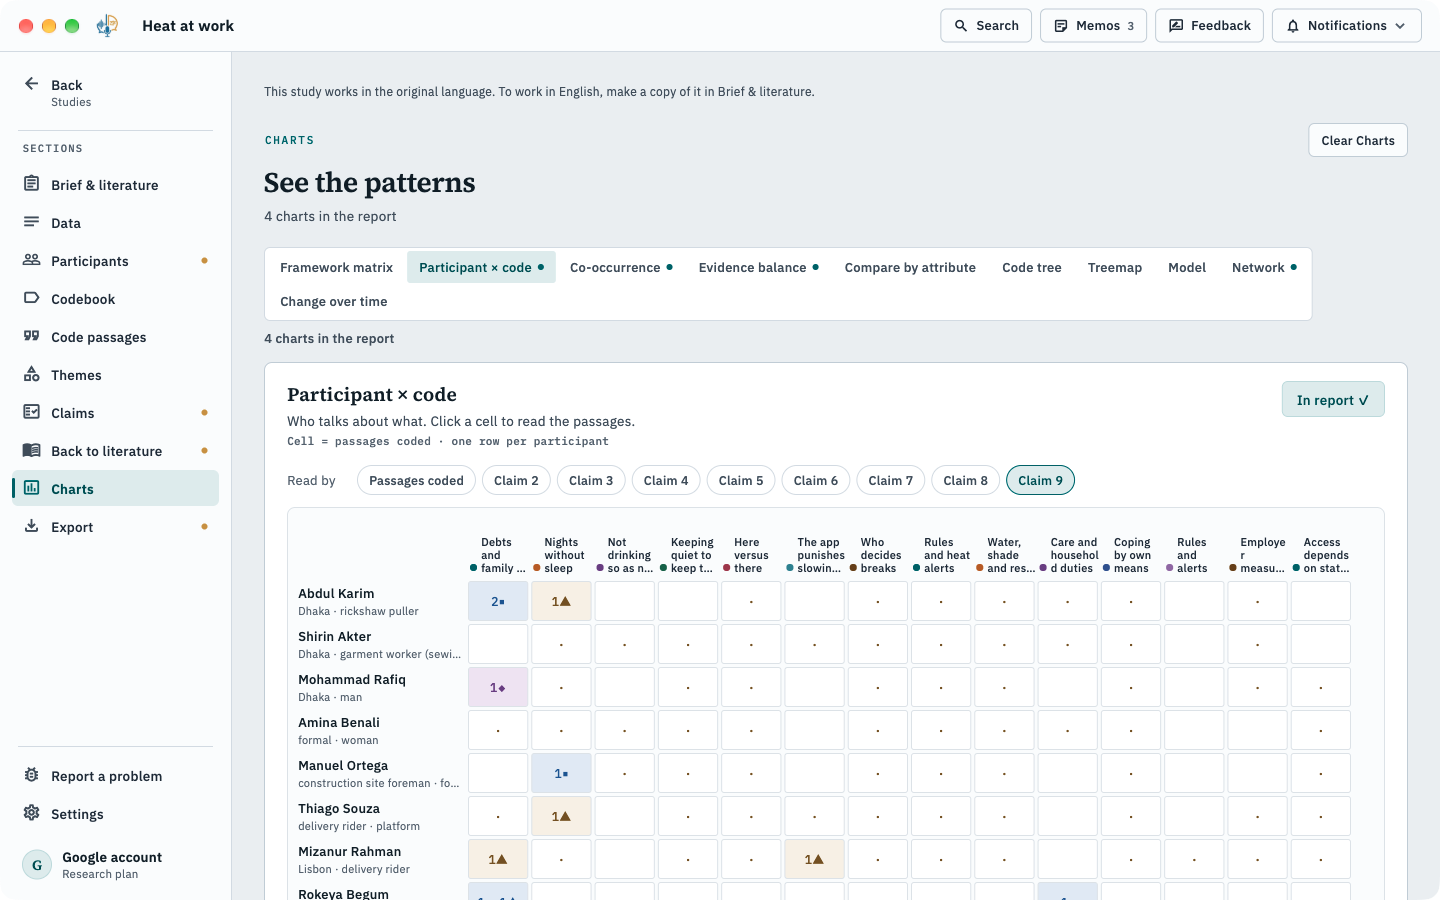Open Mizanur Rahman app punishes slowing cell
Screen dimensions: 1440x900
coord(814,860)
